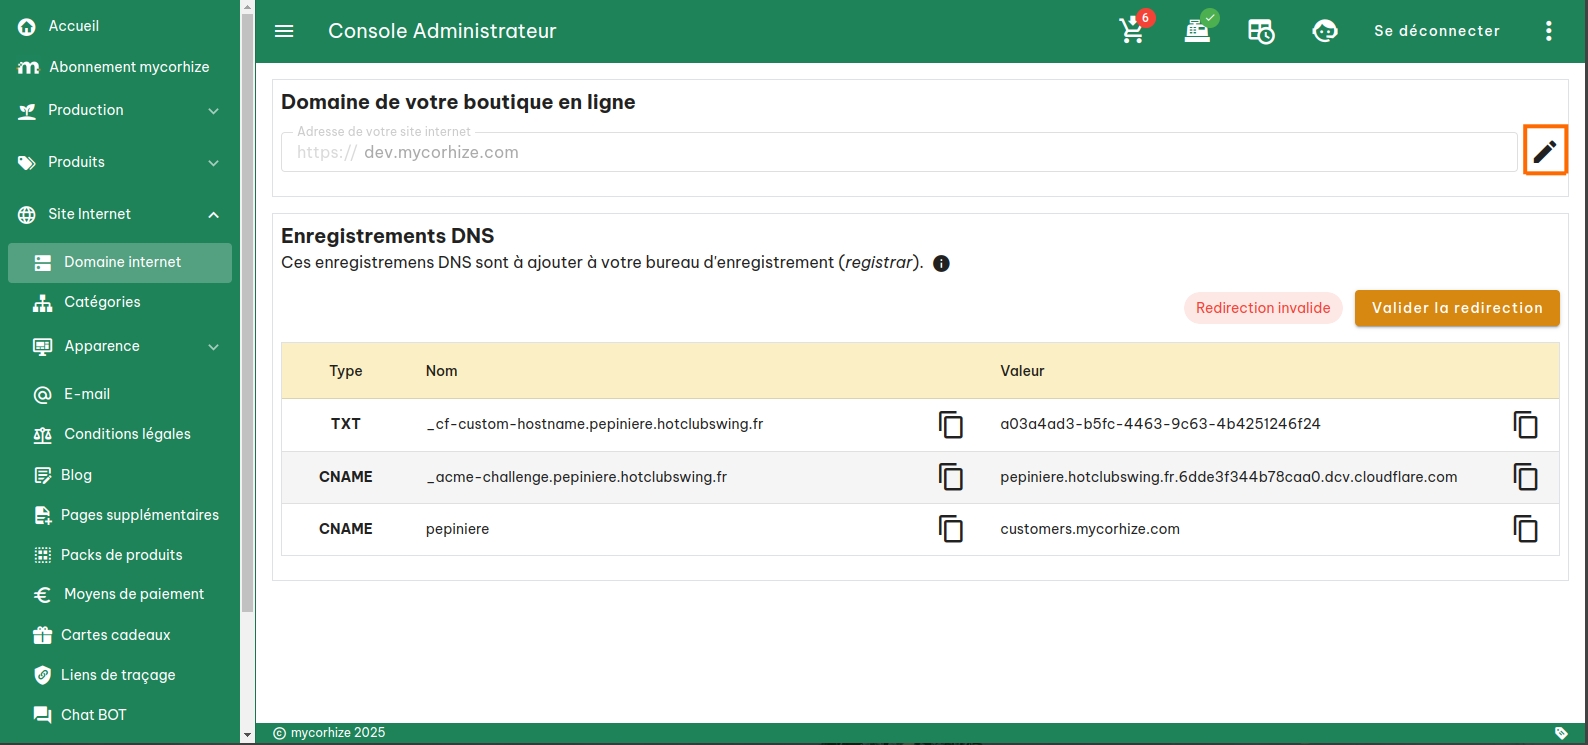The image size is (1588, 745).
Task: Open the shopping cart with 6 items
Action: [1133, 30]
